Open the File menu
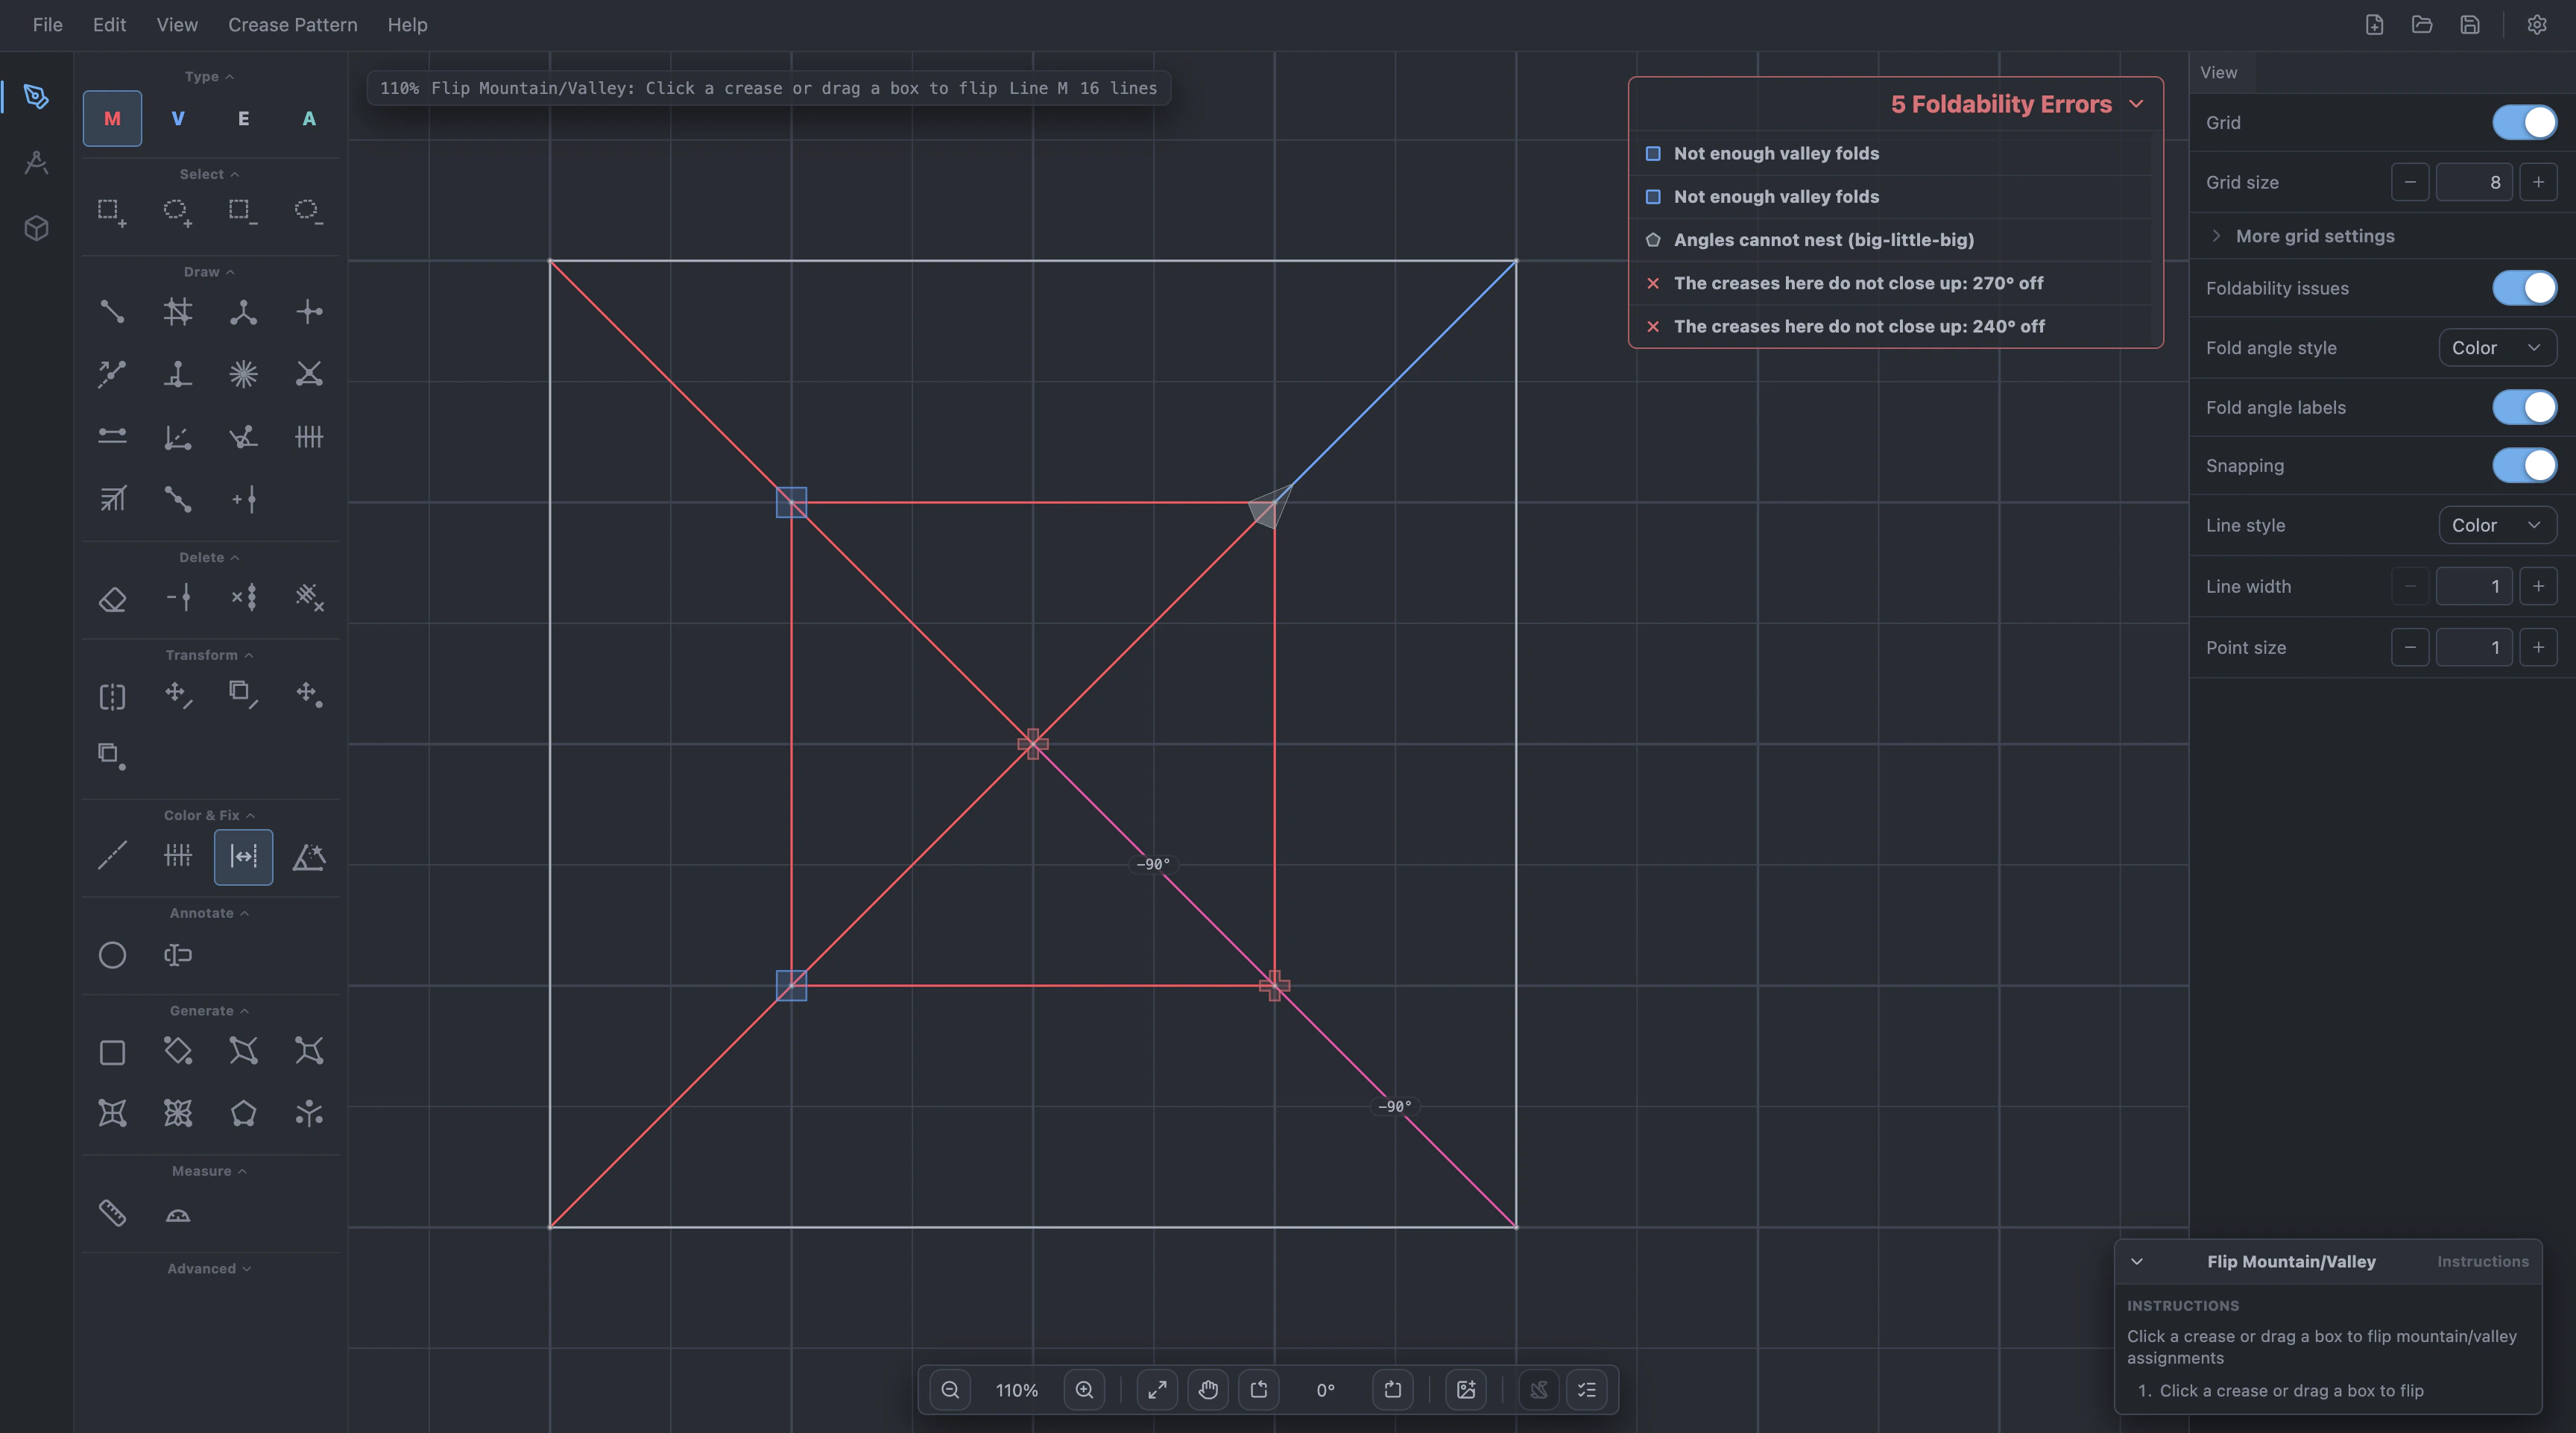Viewport: 2576px width, 1433px height. 48,25
